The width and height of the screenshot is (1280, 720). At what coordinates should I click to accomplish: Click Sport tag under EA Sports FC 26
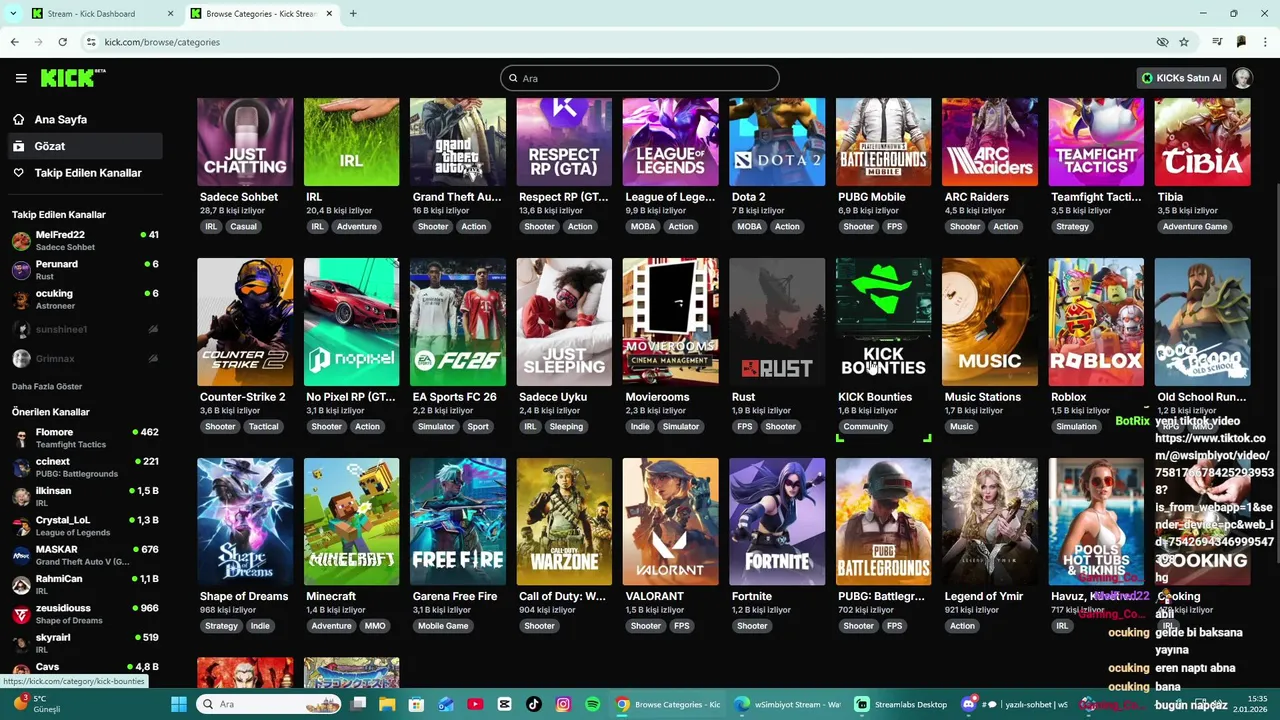[x=478, y=427]
